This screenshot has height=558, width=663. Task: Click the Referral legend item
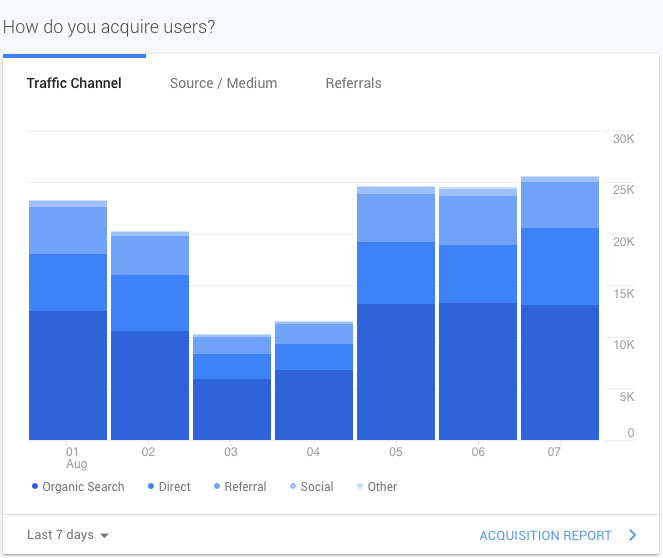coord(238,487)
